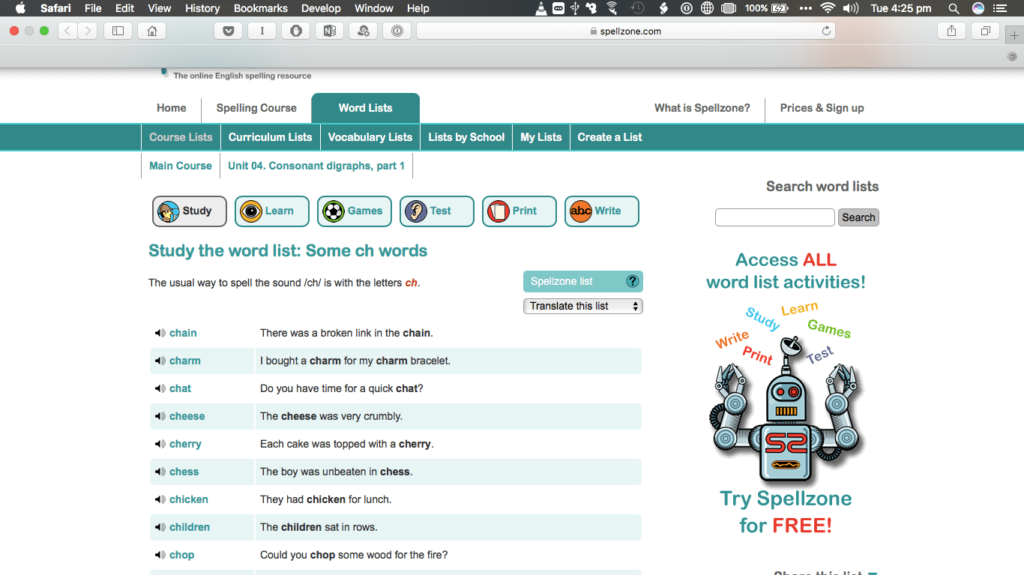Select Course Lists in the sub-navigation

click(x=181, y=137)
